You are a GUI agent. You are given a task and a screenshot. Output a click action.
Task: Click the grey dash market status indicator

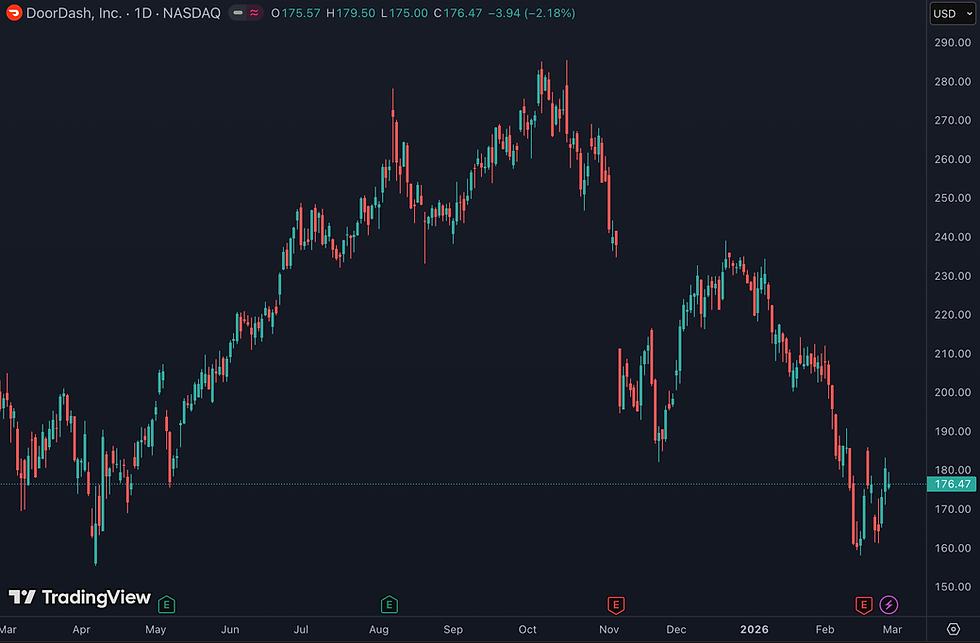point(238,12)
